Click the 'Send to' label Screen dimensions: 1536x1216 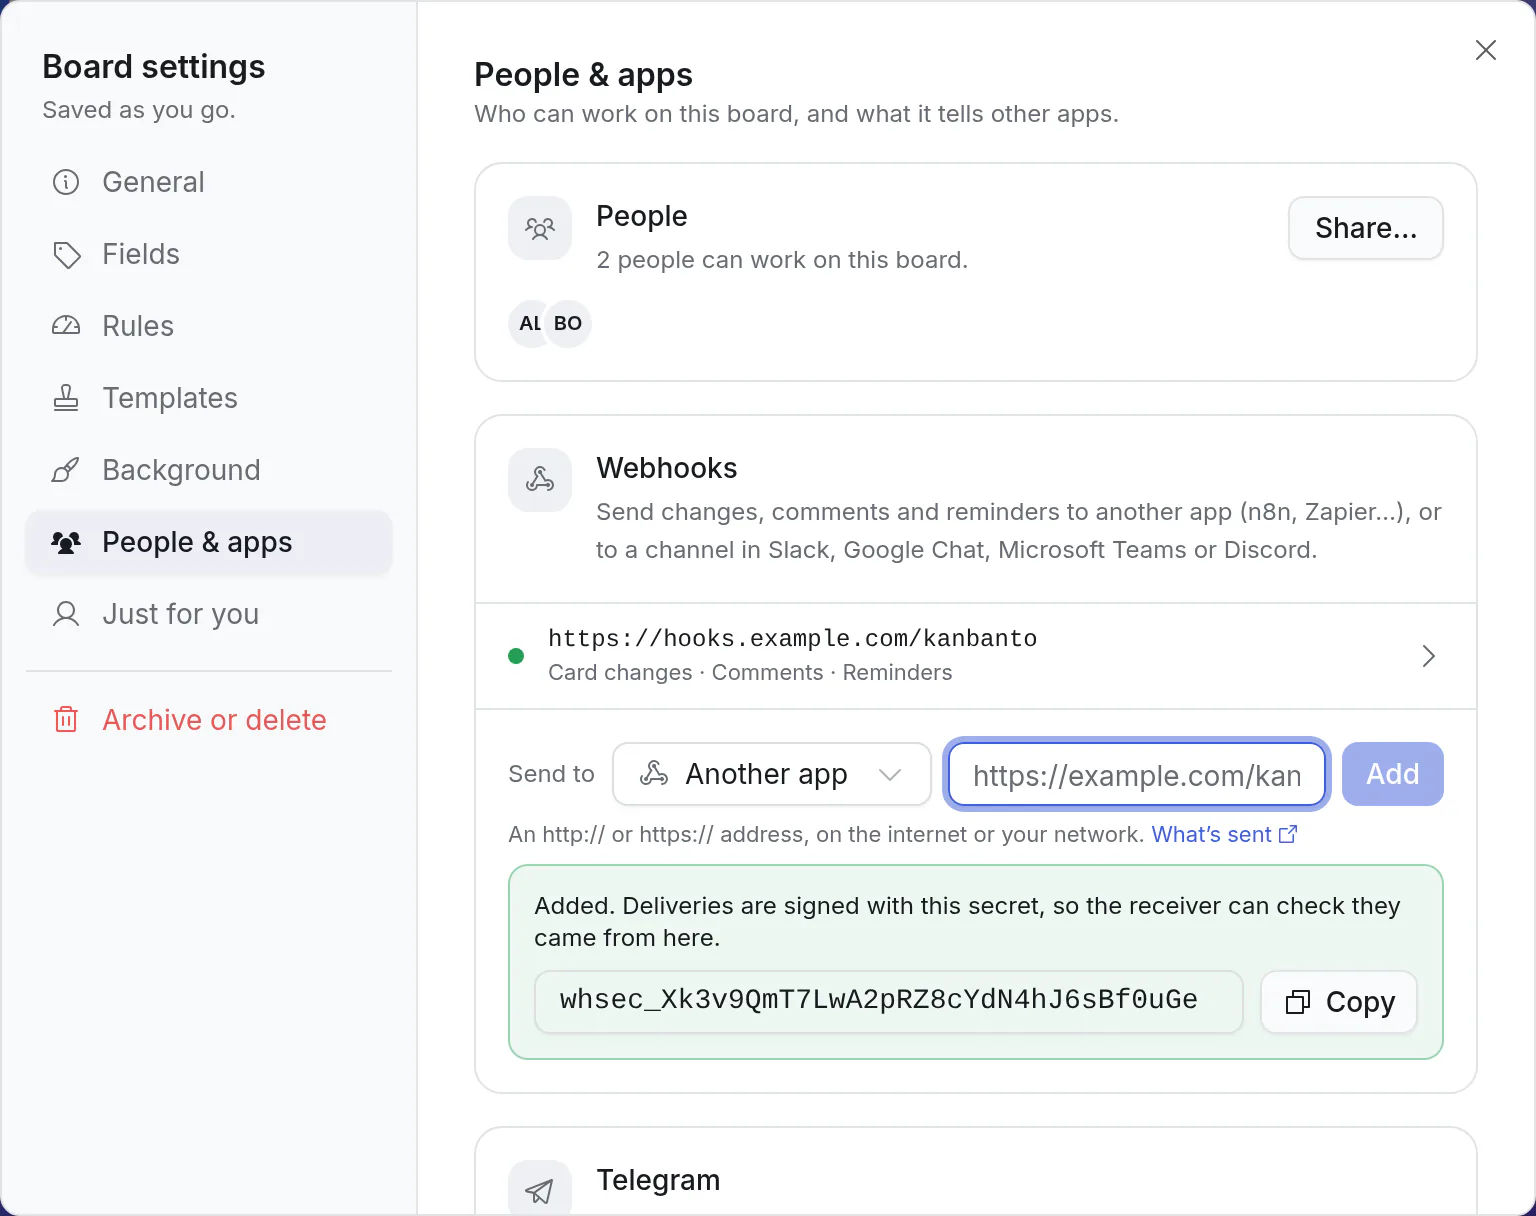point(551,774)
